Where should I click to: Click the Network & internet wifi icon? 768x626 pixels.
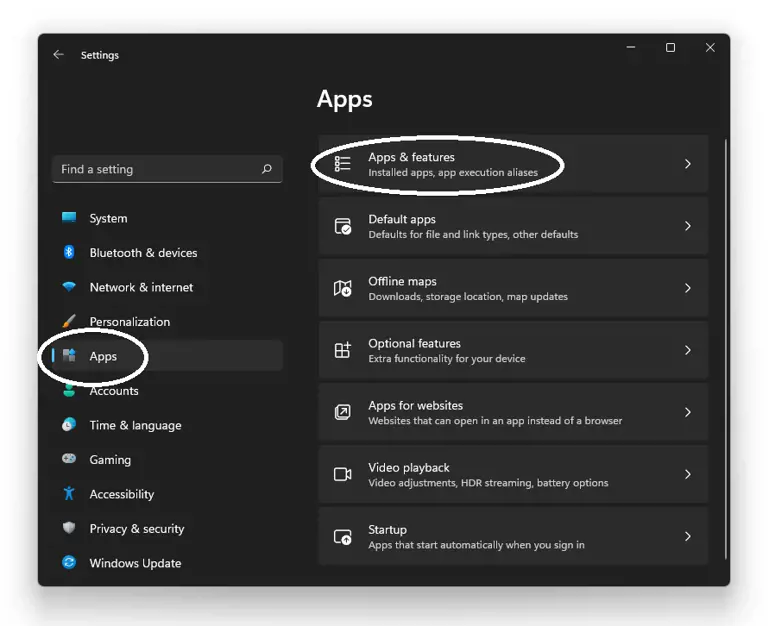click(x=69, y=287)
